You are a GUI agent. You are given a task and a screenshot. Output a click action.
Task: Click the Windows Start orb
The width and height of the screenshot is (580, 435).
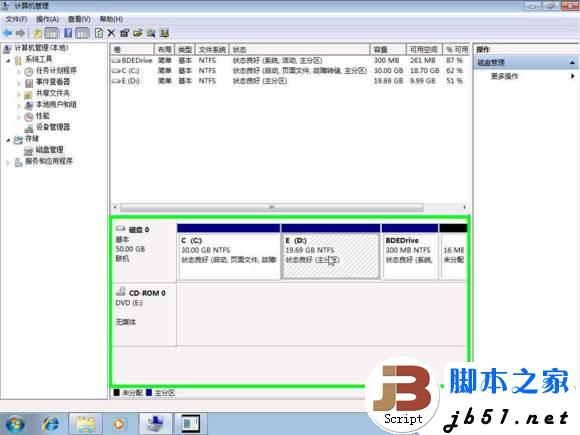click(x=15, y=424)
